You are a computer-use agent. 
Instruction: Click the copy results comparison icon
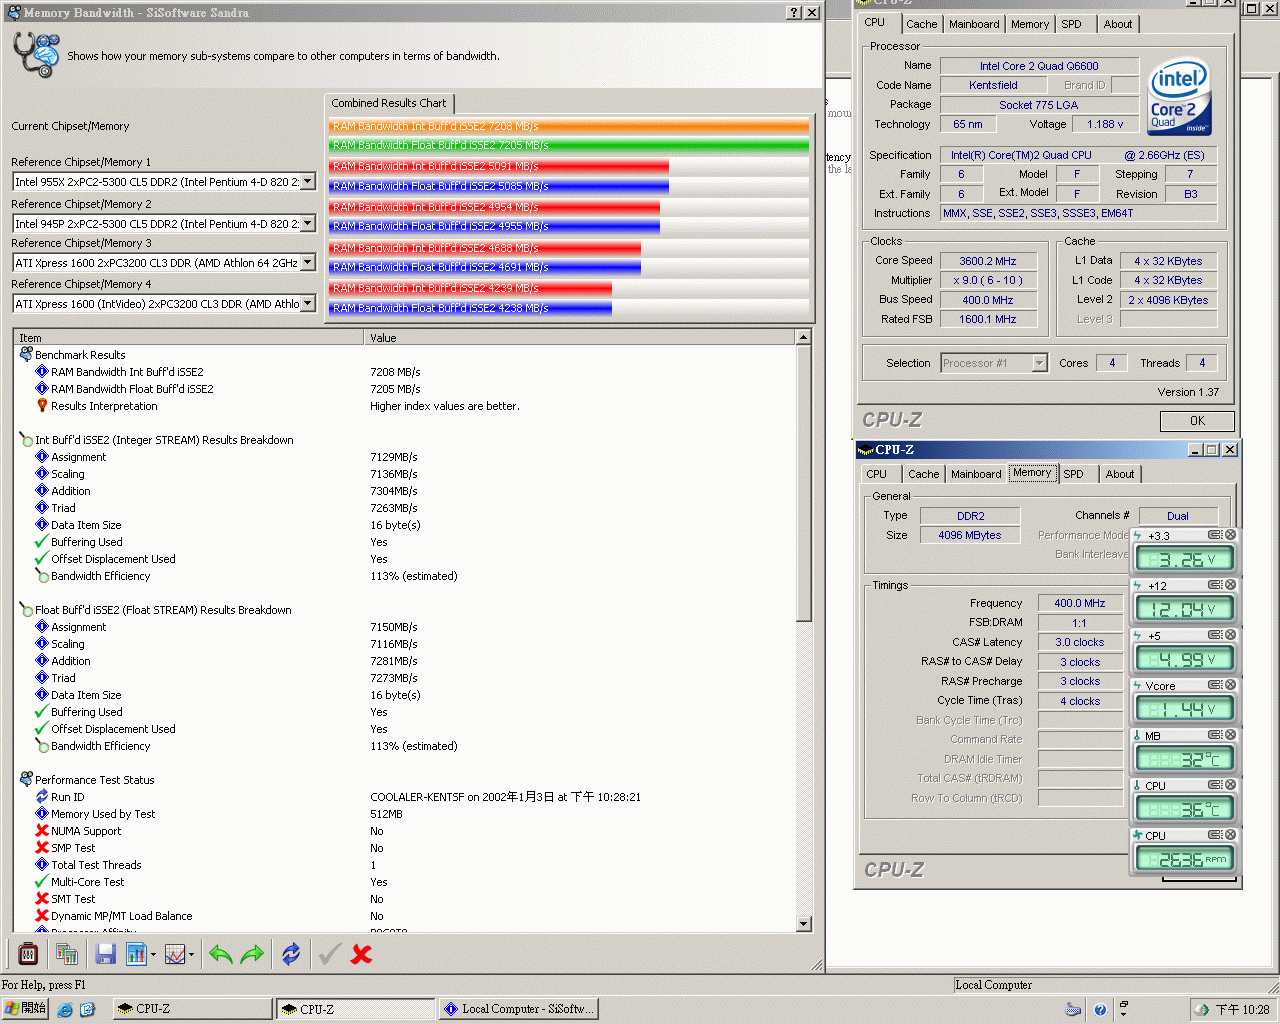pyautogui.click(x=67, y=954)
